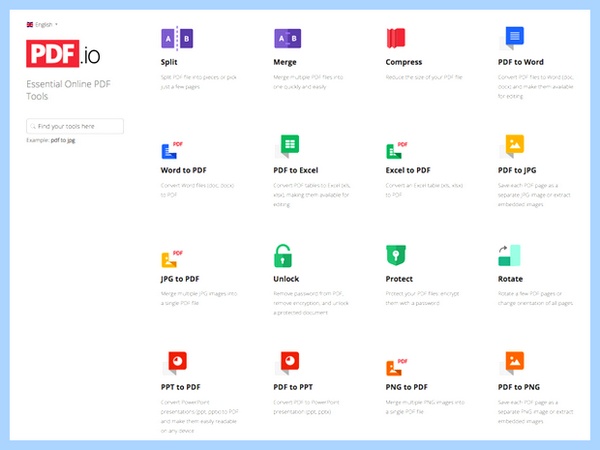
Task: Click the Rotate description about changing orientation
Action: pyautogui.click(x=535, y=298)
